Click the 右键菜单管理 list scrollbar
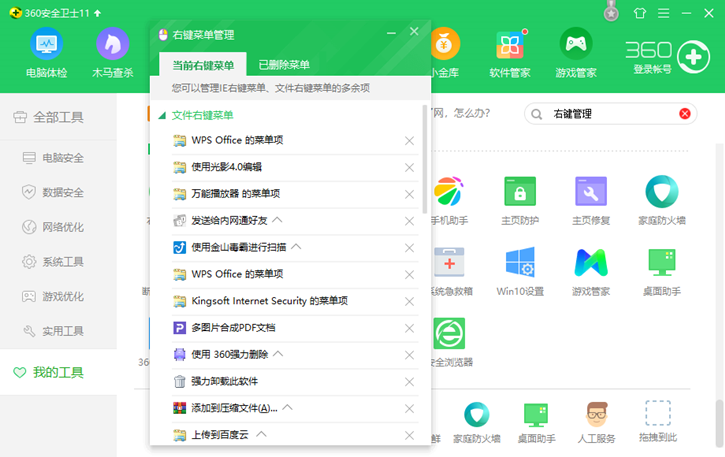The height and width of the screenshot is (457, 725). coord(425,159)
